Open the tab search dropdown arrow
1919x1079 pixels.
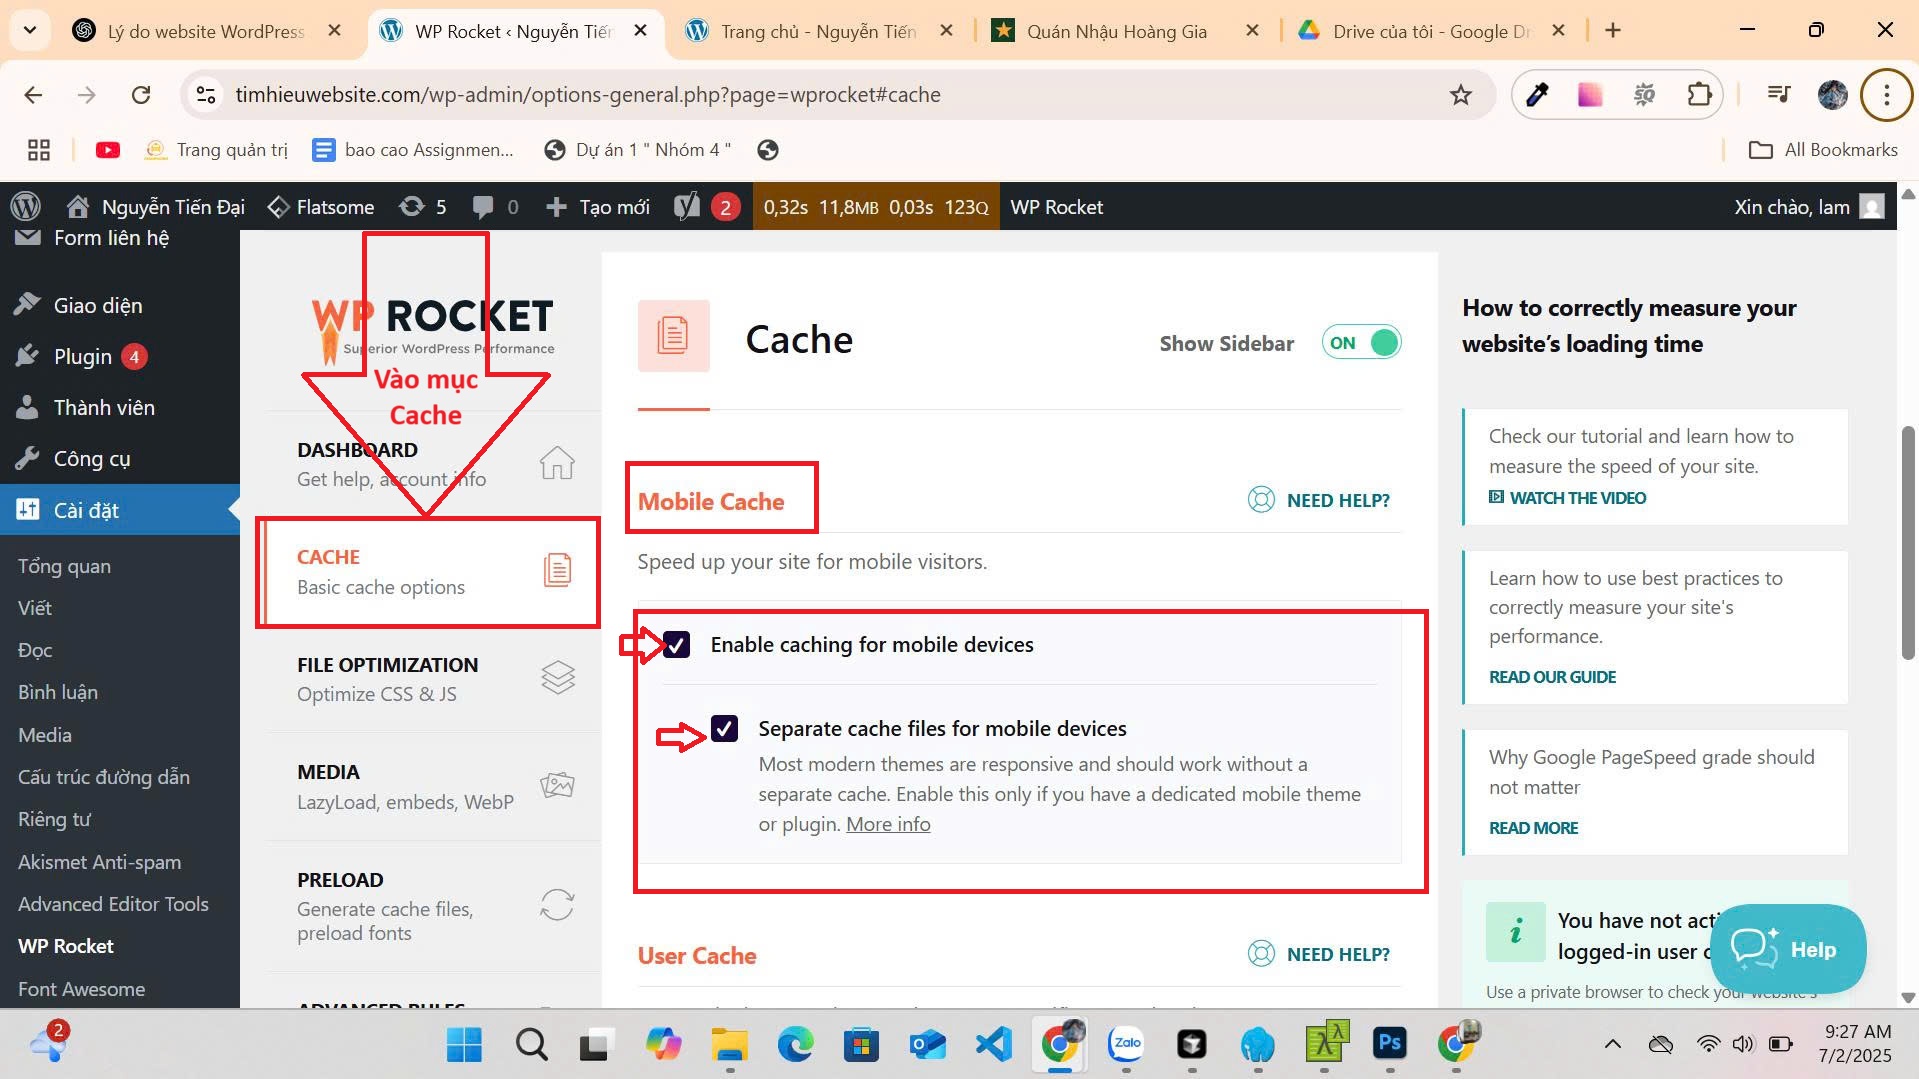click(30, 31)
